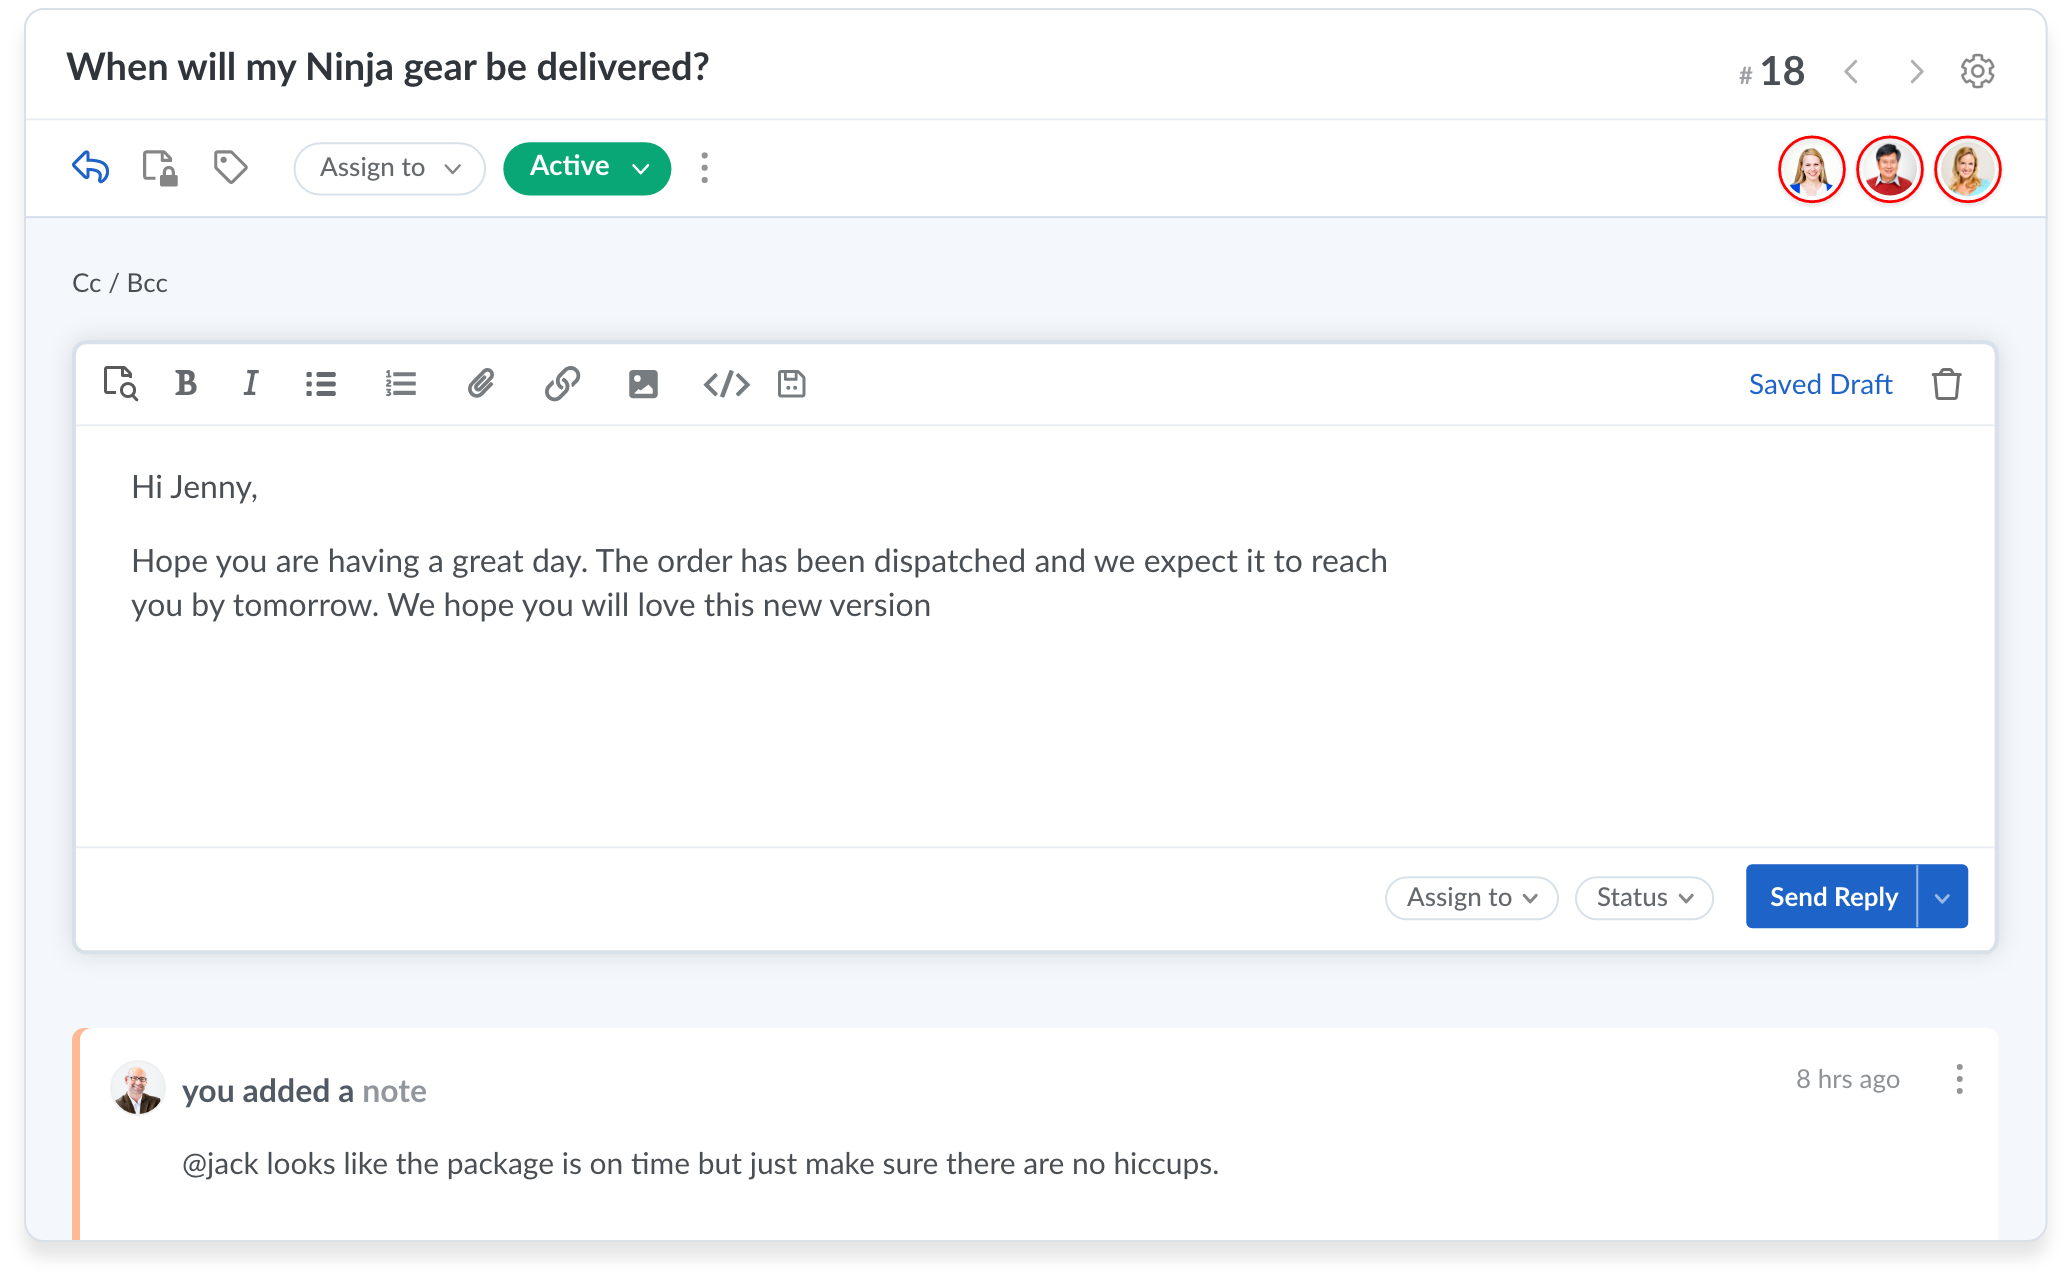Viewport: 2072px width, 1282px height.
Task: Open the reply action icon
Action: tap(89, 168)
